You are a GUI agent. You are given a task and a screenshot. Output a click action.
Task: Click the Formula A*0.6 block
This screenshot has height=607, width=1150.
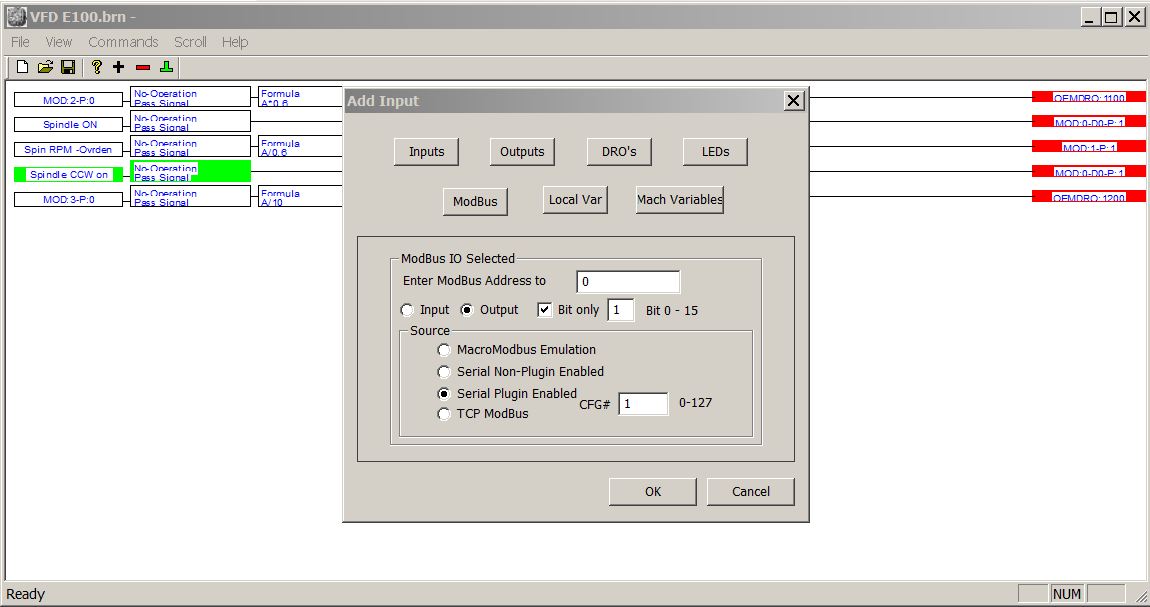coord(300,97)
